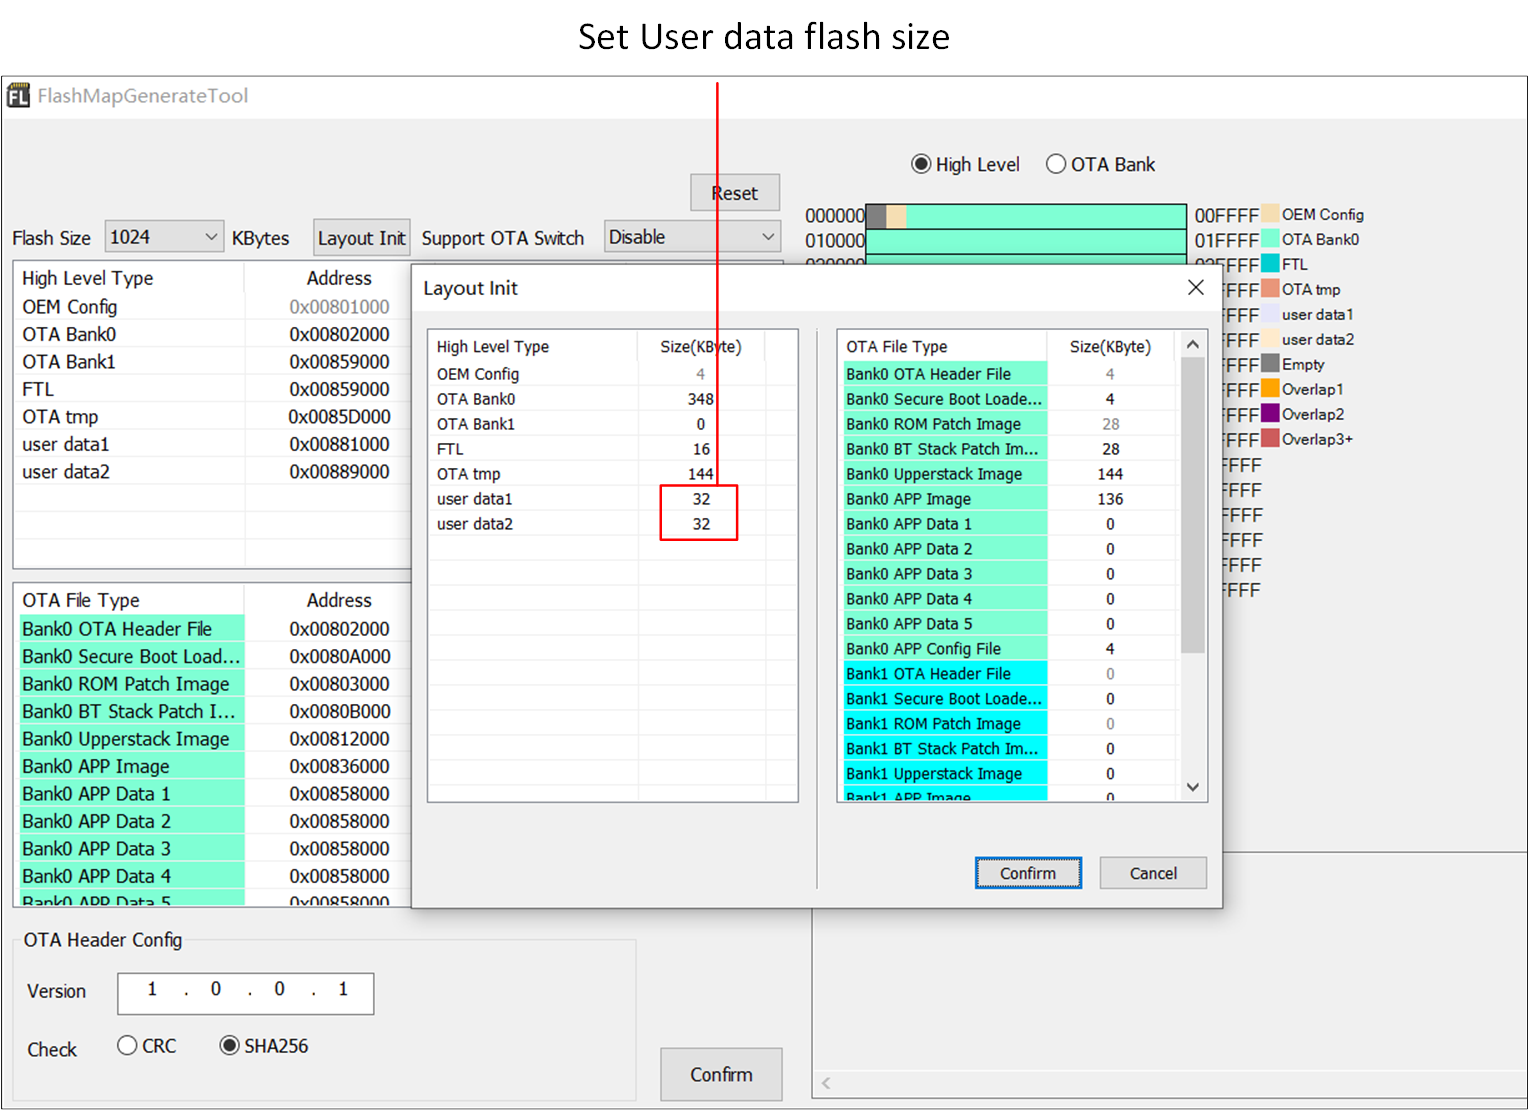Click OEM Config row in main High Level list
Screen dimensions: 1529x1110
click(213, 307)
